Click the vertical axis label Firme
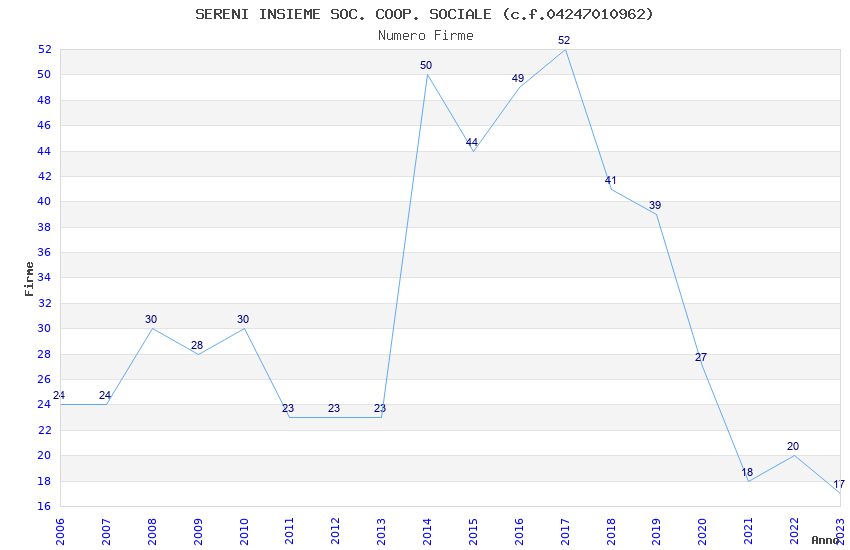The height and width of the screenshot is (550, 850). [x=29, y=279]
